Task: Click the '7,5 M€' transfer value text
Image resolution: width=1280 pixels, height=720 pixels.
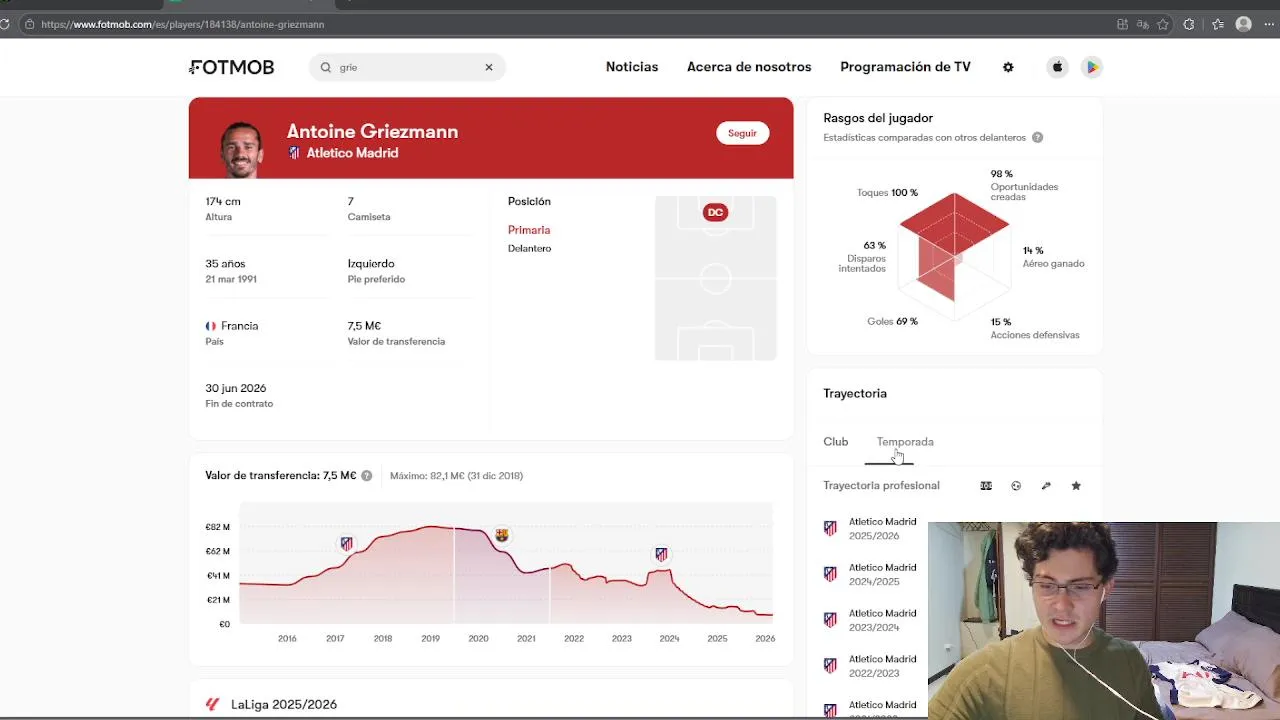Action: tap(364, 326)
